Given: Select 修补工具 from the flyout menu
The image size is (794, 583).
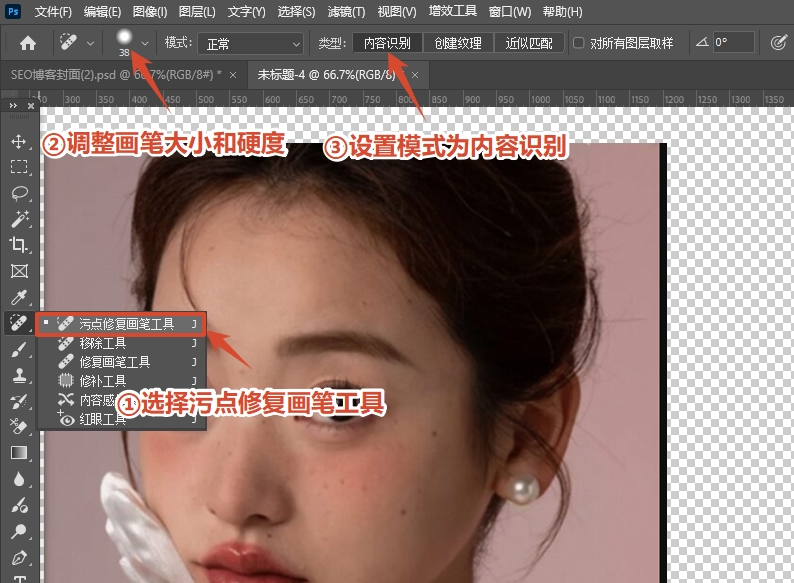Looking at the screenshot, I should (x=102, y=381).
